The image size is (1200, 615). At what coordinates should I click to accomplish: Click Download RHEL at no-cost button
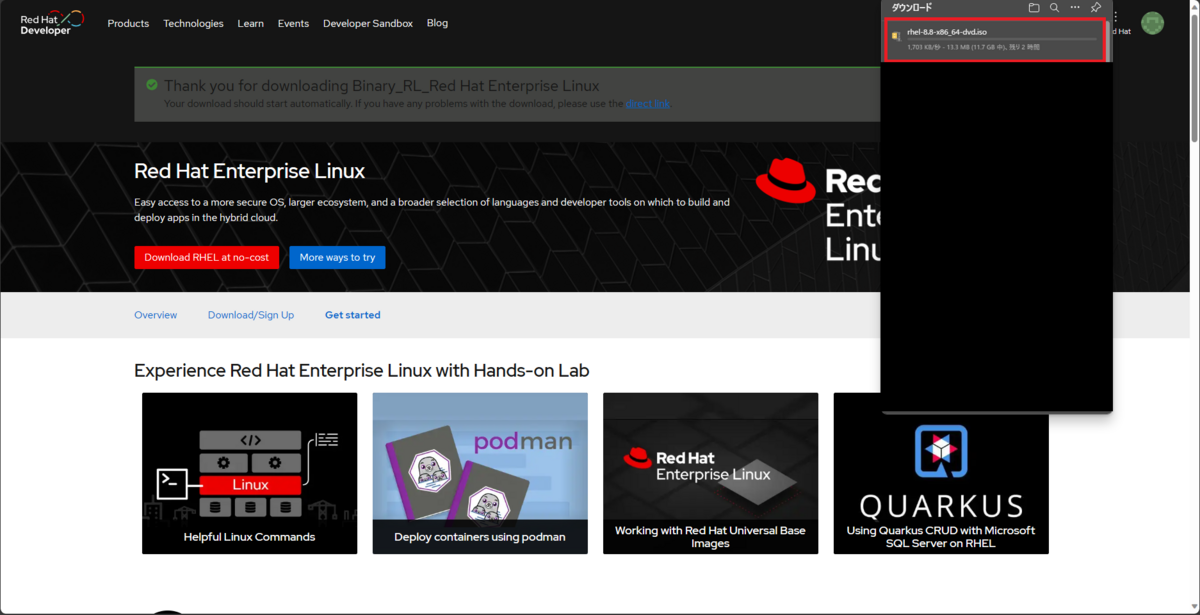coord(207,257)
